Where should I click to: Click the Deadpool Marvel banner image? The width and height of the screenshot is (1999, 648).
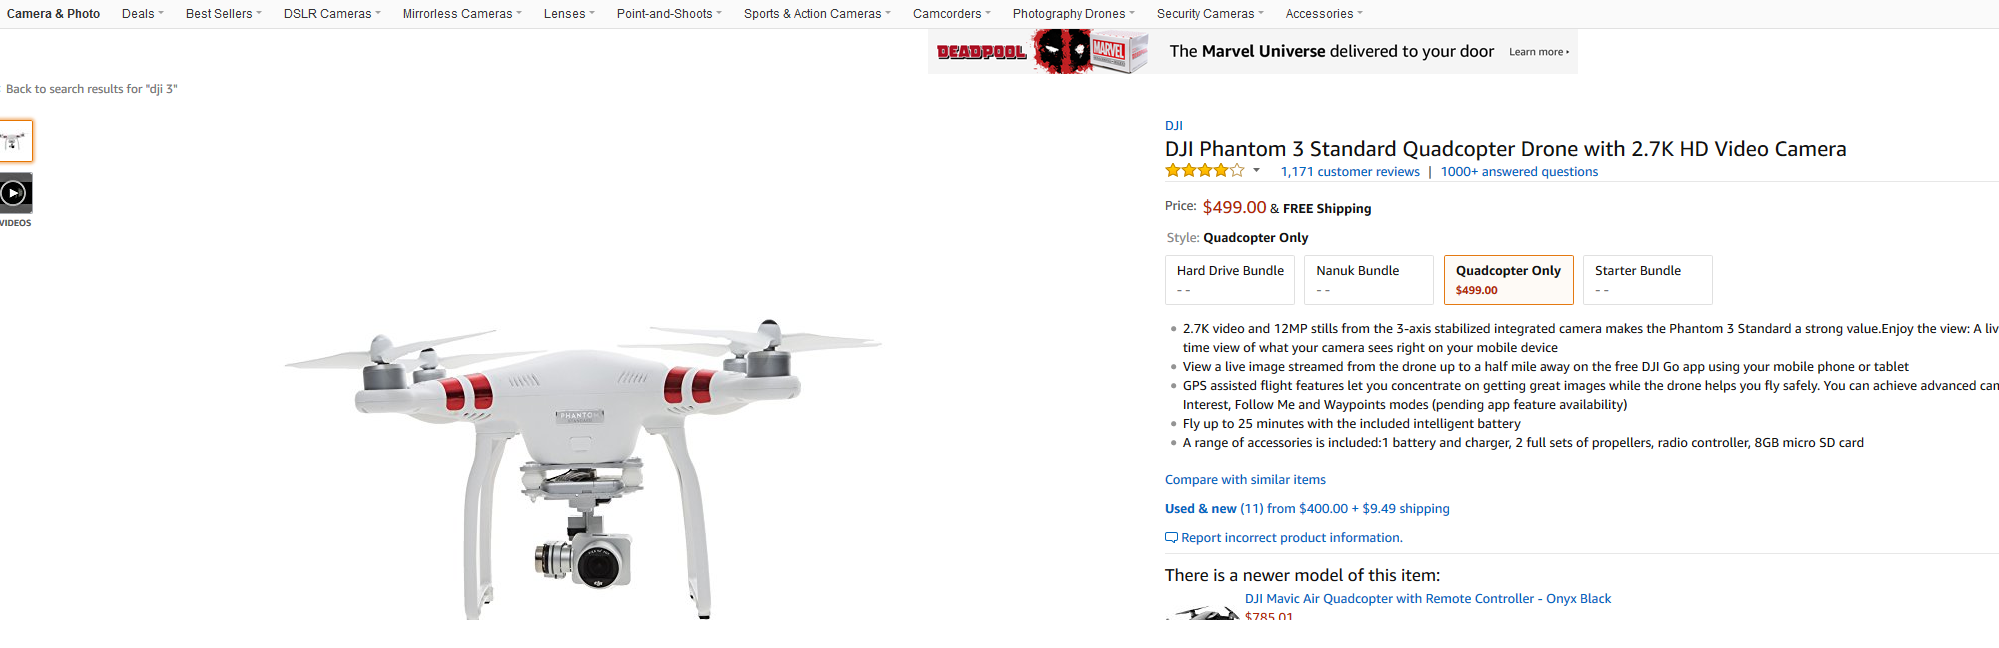point(1042,52)
